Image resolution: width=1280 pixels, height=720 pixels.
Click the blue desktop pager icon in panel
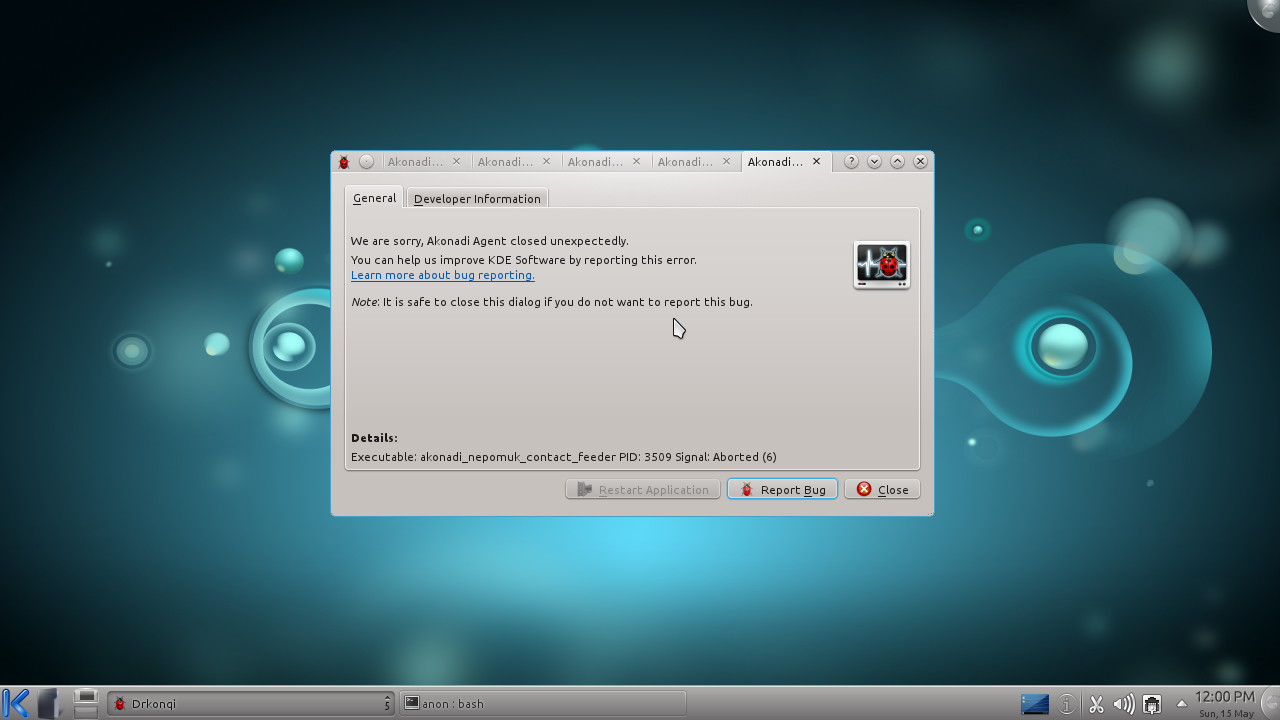[1035, 704]
